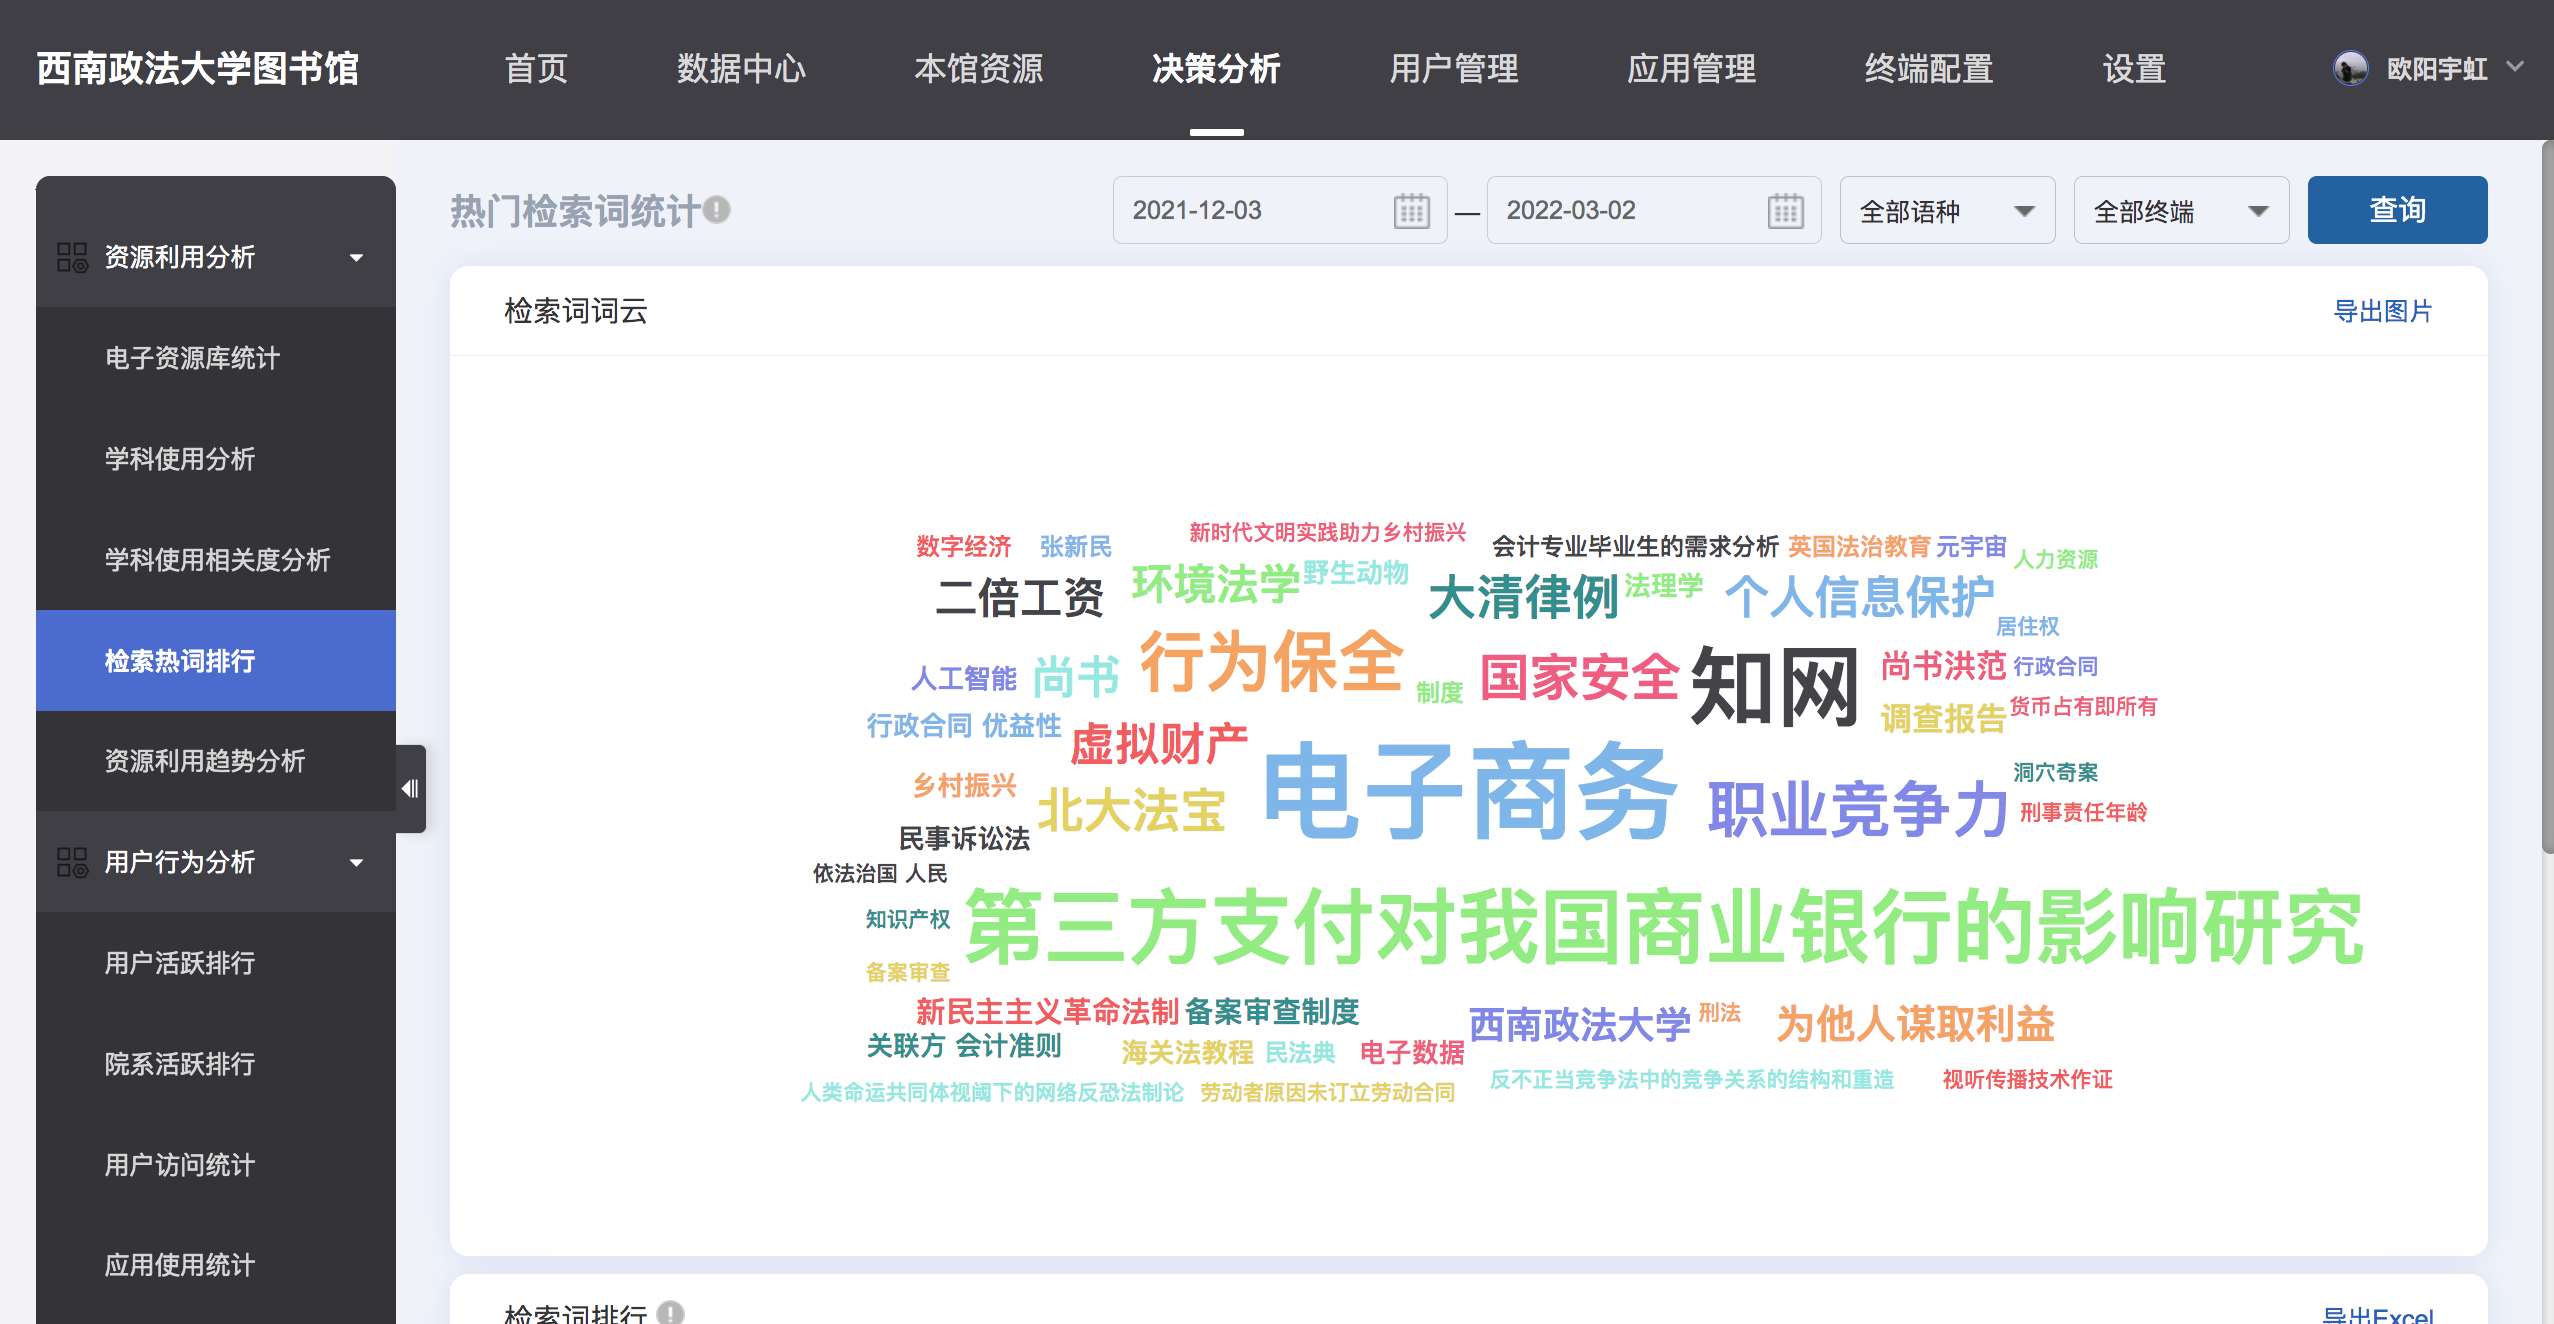
Task: Click the grid icon beside 用户行为分析
Action: pyautogui.click(x=72, y=862)
